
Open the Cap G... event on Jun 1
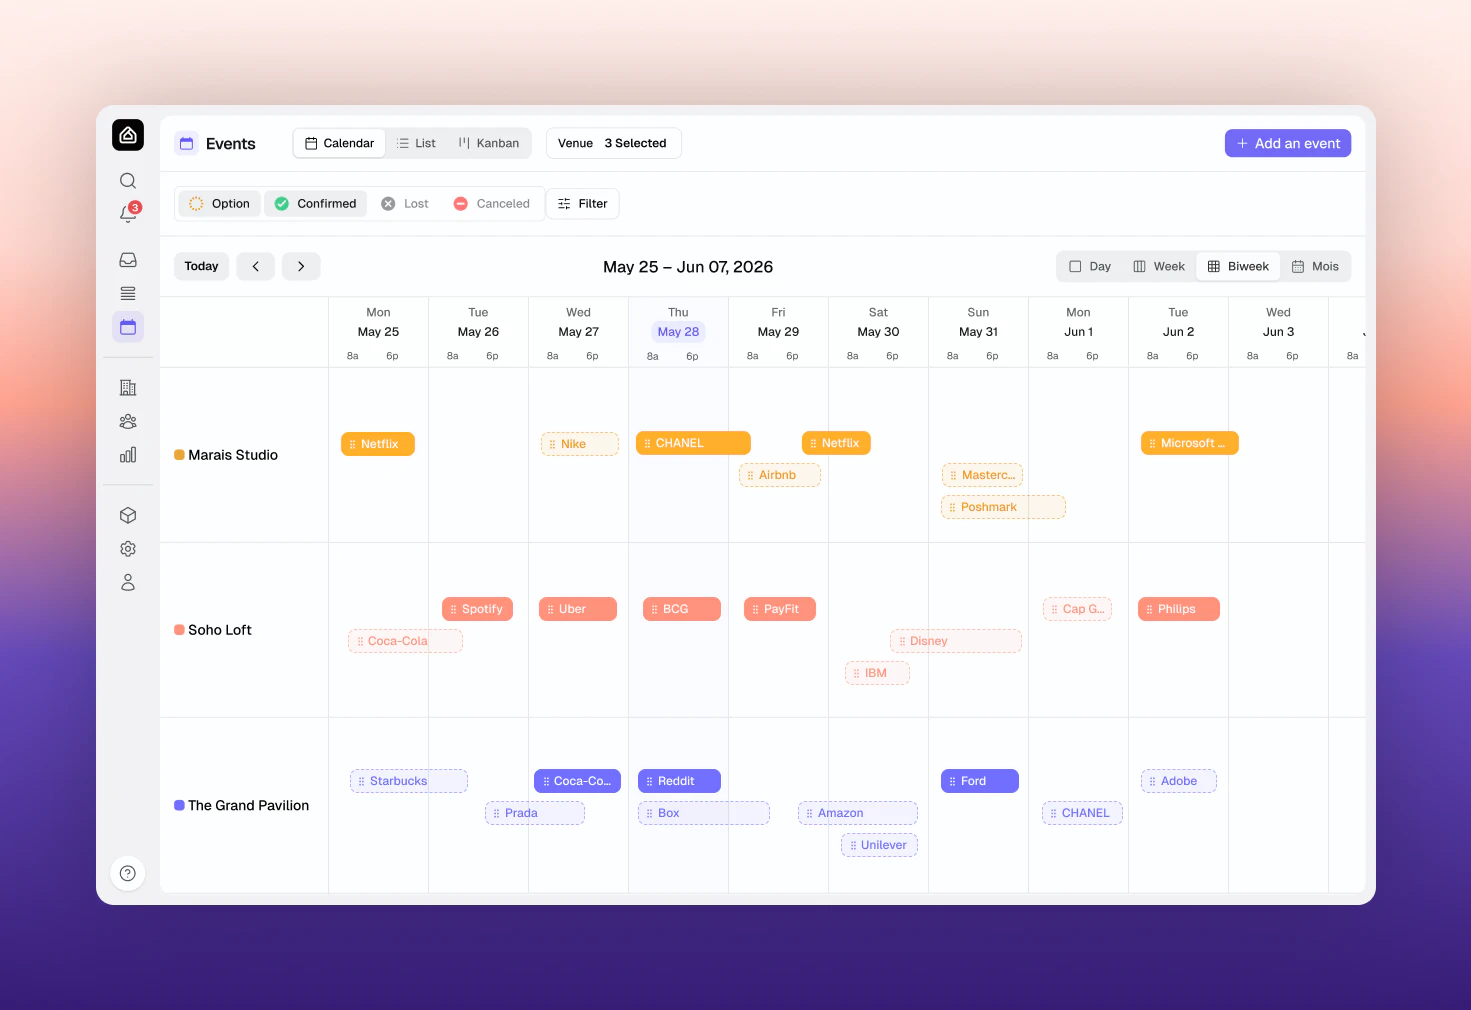coord(1077,609)
